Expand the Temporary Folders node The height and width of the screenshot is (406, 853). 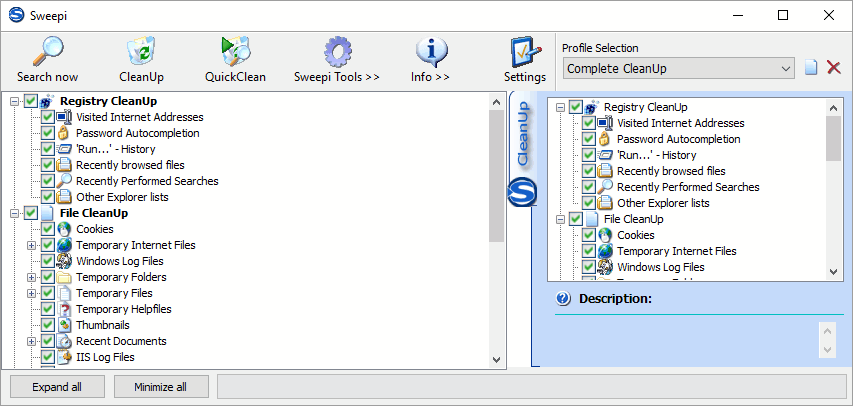32,278
